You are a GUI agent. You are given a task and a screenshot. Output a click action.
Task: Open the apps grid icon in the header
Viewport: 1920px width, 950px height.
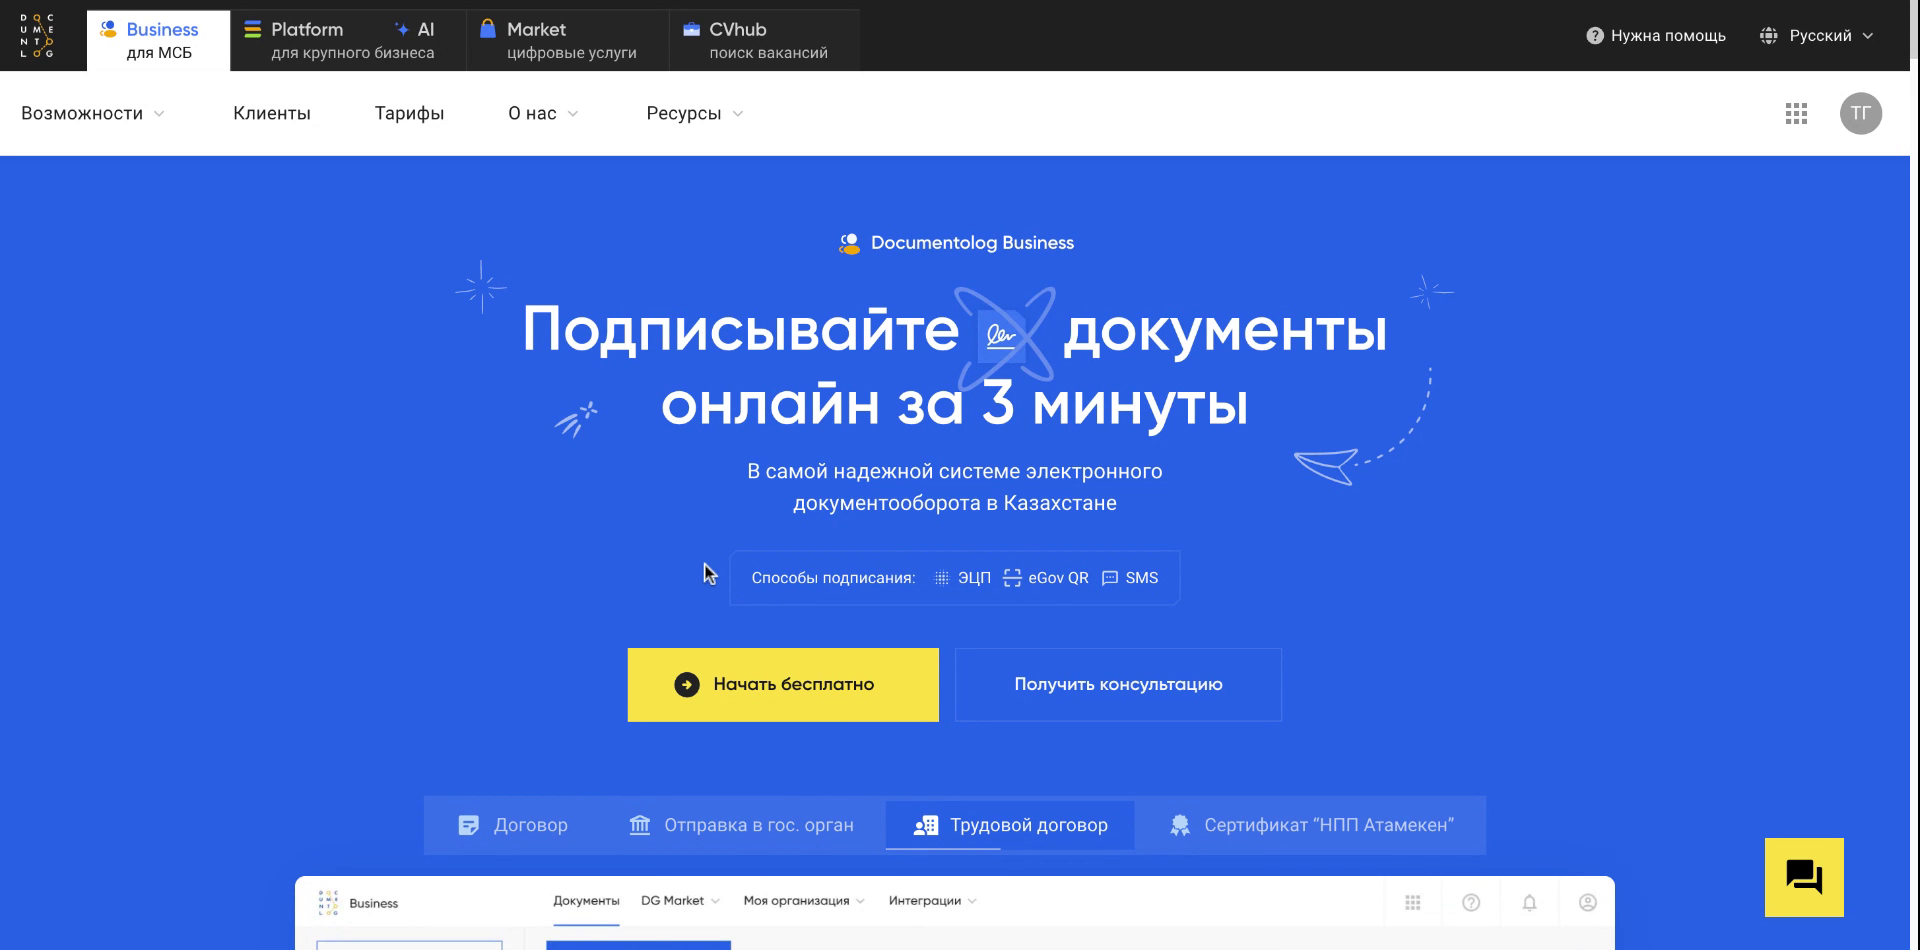point(1797,113)
